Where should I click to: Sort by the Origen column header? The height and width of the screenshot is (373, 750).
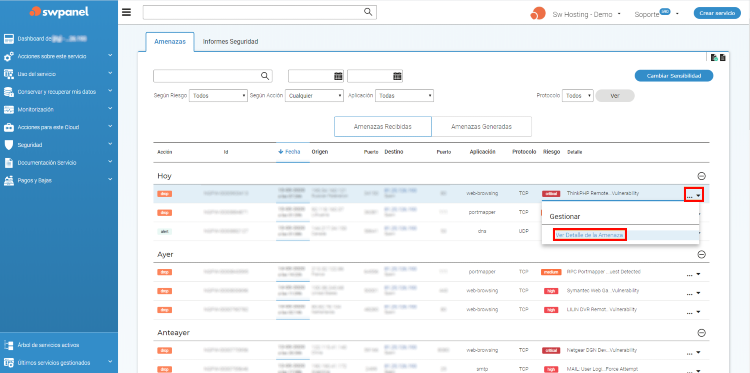[320, 152]
